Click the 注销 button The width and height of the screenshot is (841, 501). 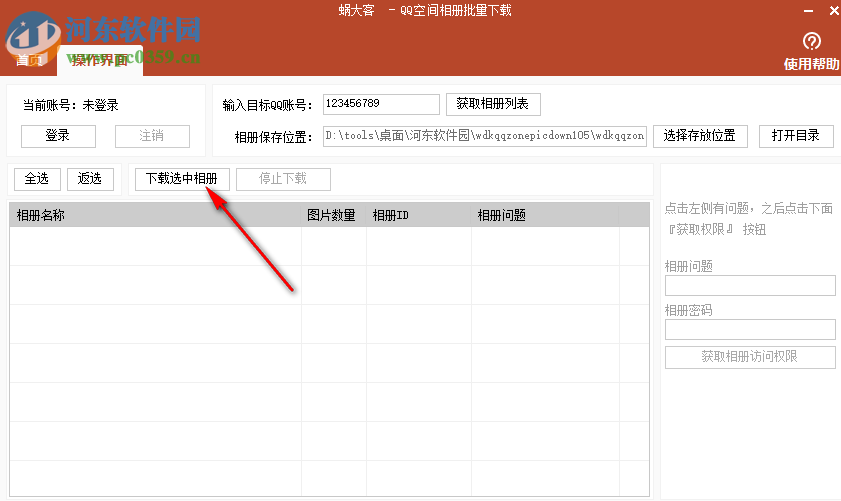(152, 136)
